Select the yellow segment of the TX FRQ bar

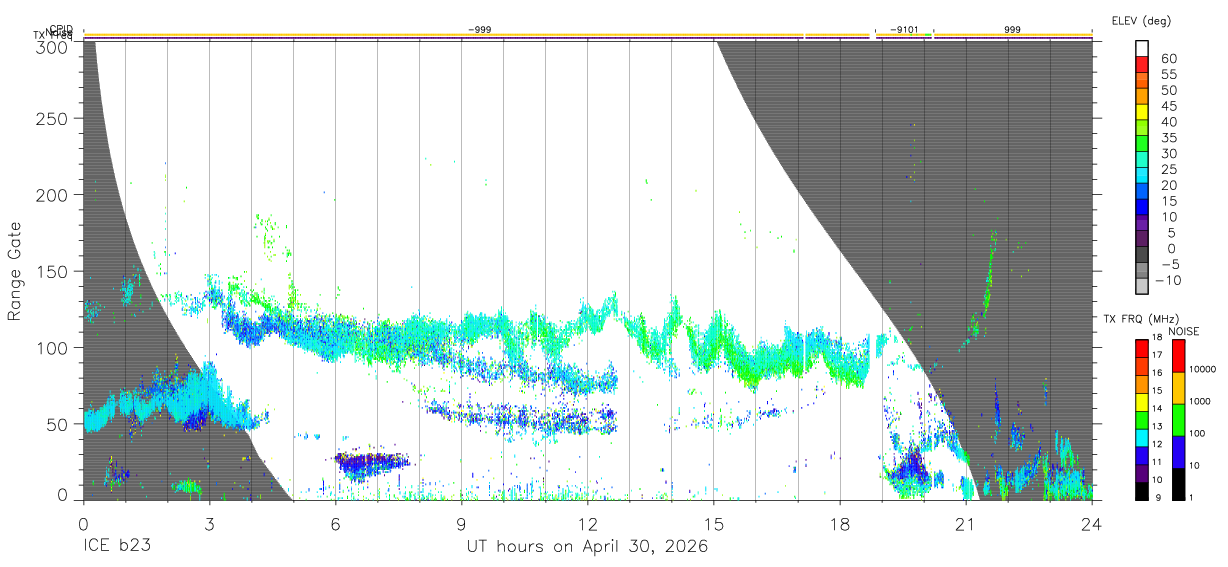(x=1142, y=402)
